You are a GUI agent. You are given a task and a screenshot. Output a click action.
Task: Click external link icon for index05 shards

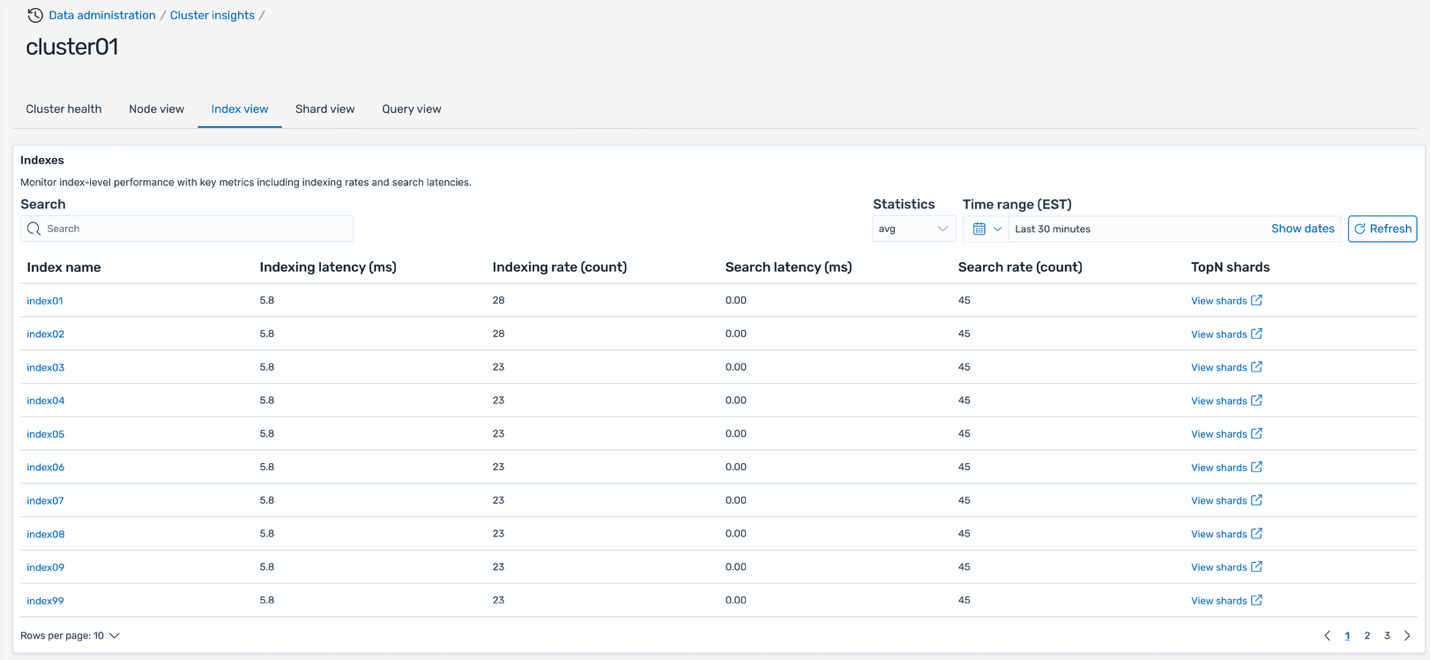tap(1257, 434)
